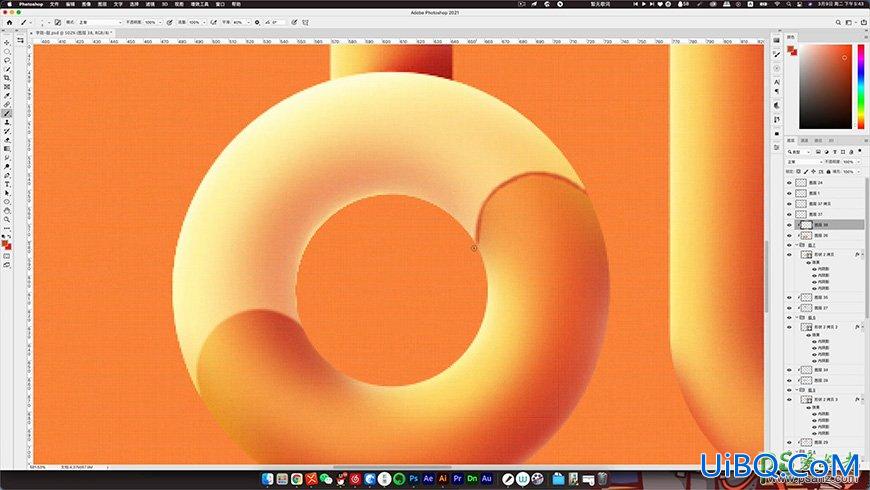The height and width of the screenshot is (490, 870).
Task: Open the 窗口 menu
Action: 220,4
